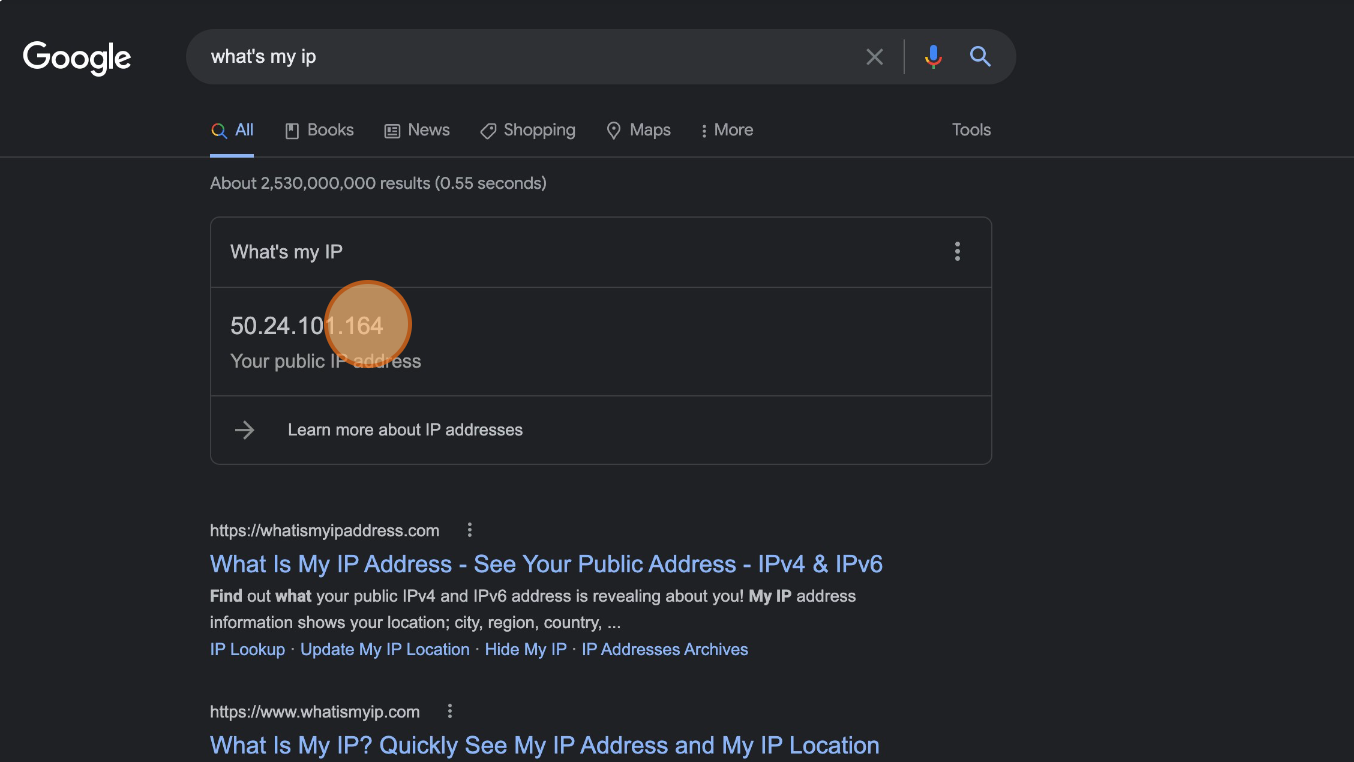This screenshot has height=762, width=1354.
Task: Go to the Maps tab
Action: (x=638, y=130)
